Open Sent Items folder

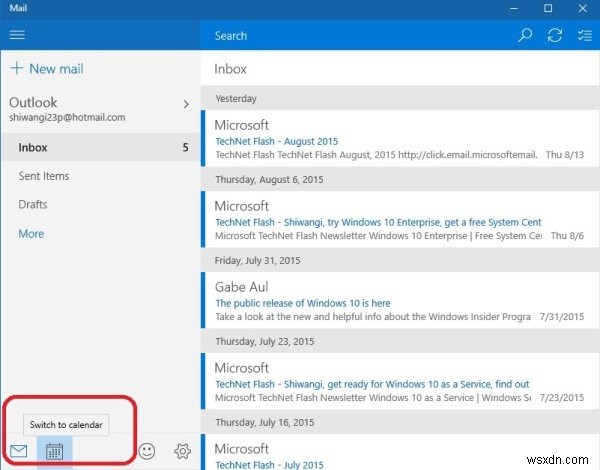point(100,176)
